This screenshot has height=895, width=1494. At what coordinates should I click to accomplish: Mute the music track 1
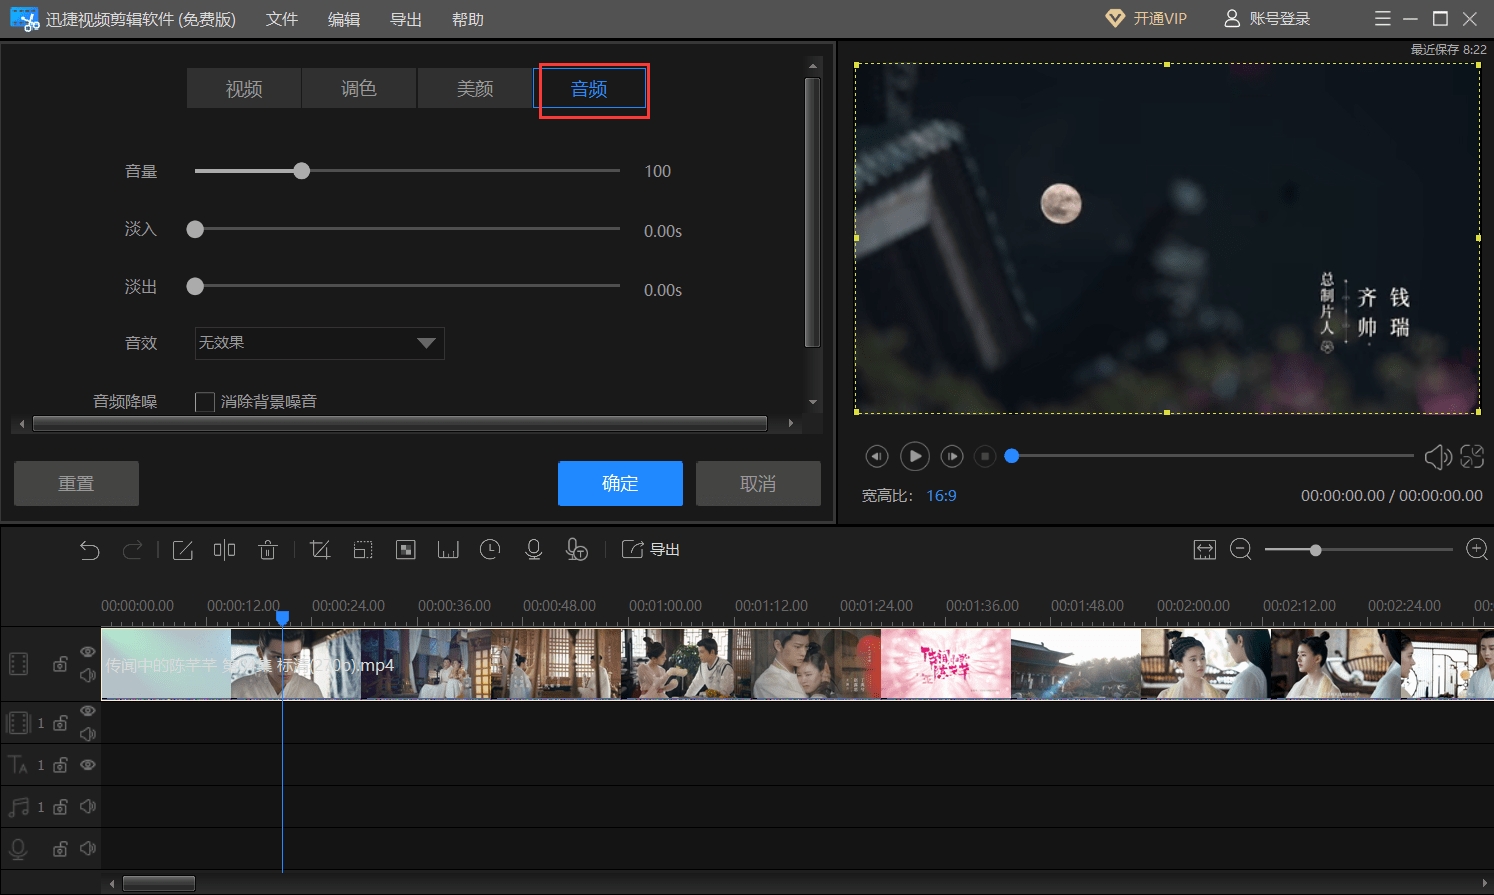click(88, 806)
